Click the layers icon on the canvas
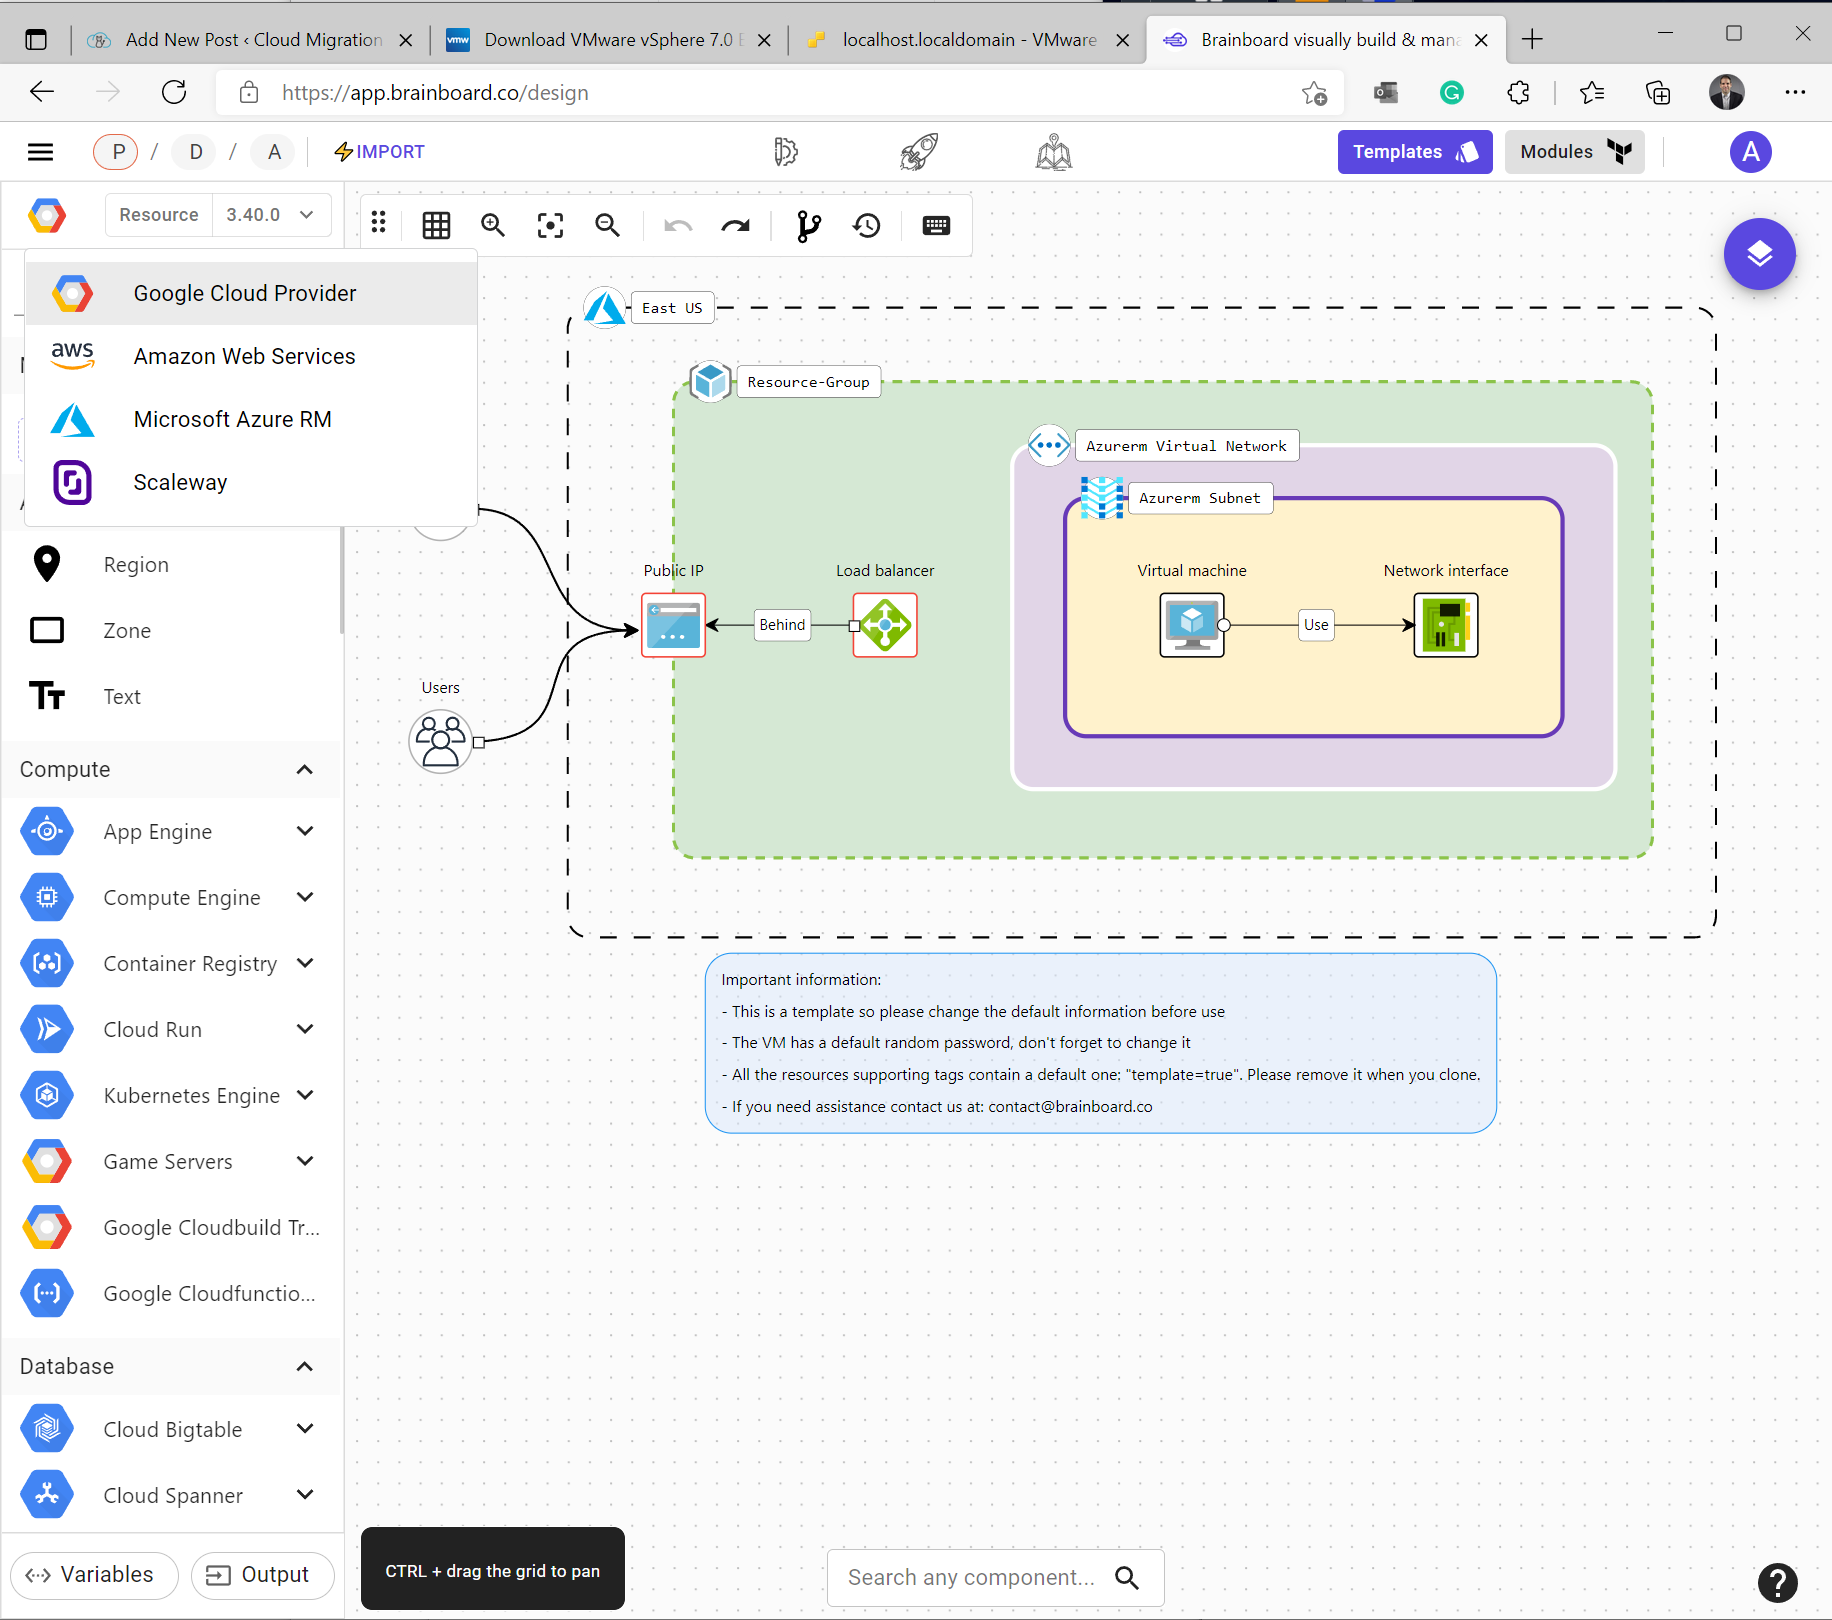 point(1759,254)
